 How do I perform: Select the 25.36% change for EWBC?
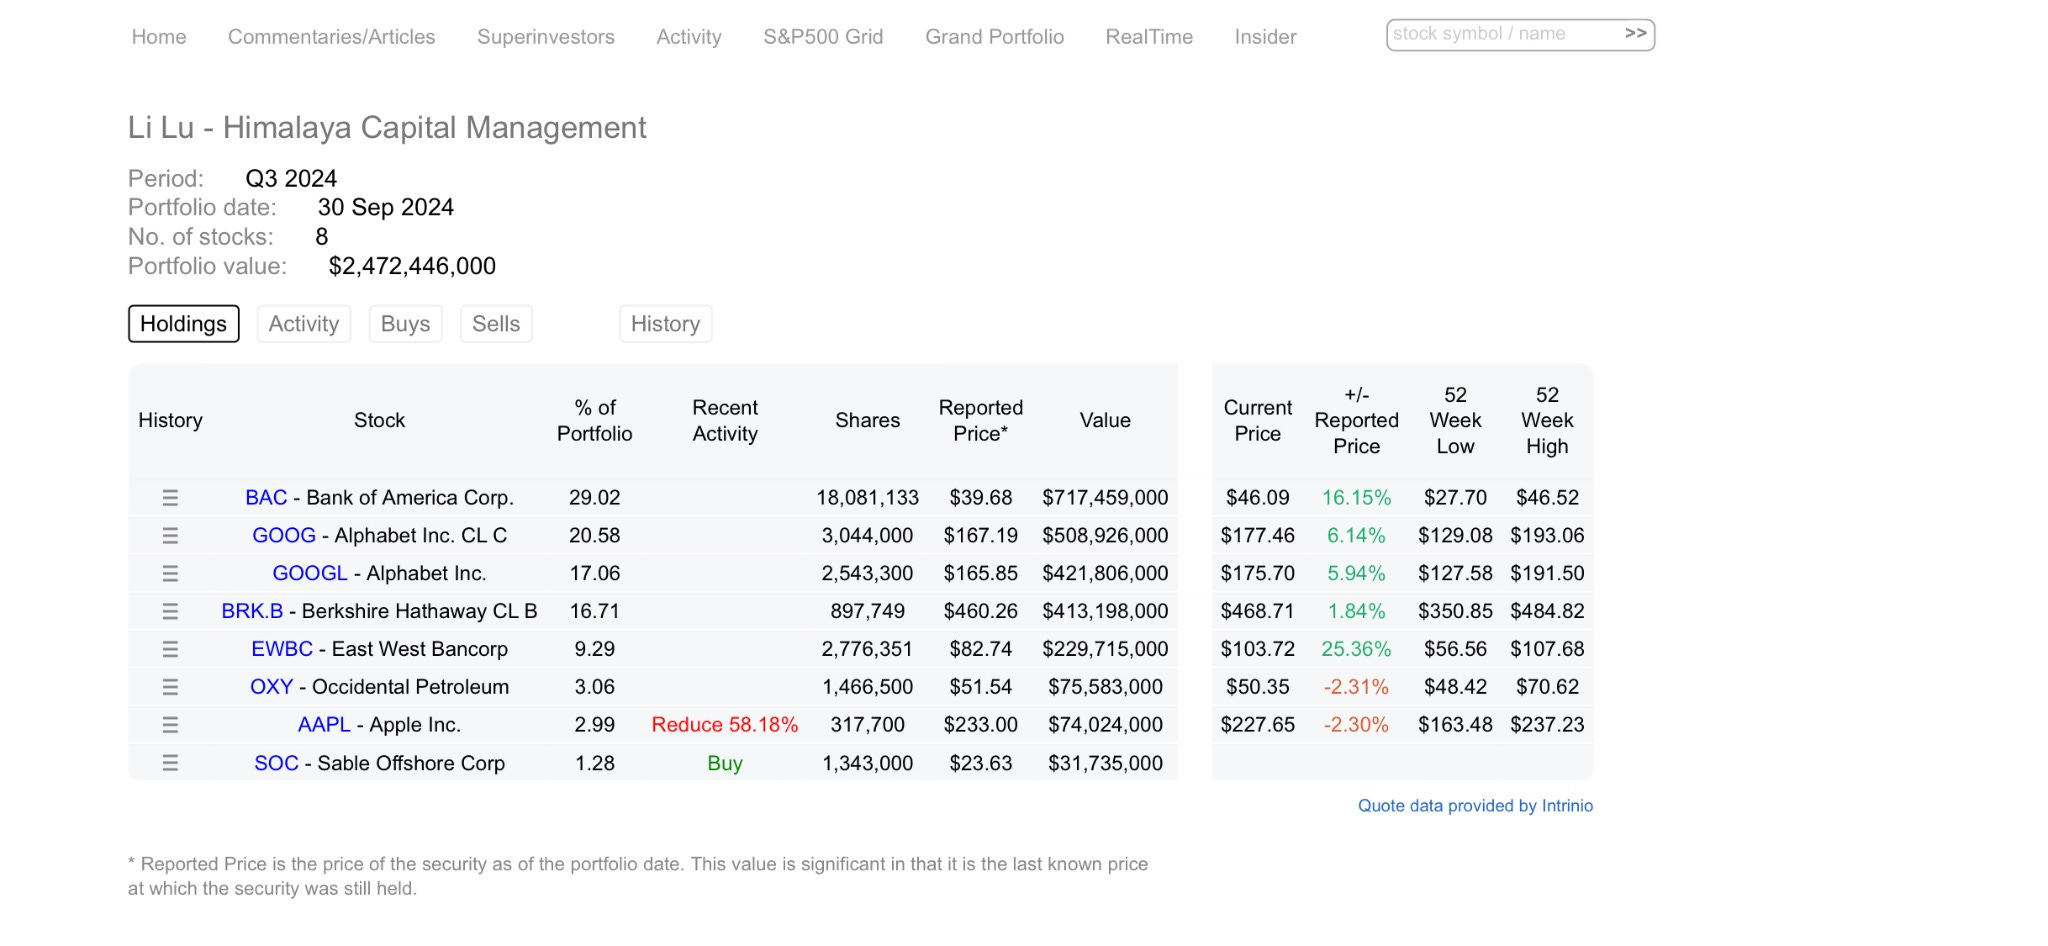(x=1356, y=649)
